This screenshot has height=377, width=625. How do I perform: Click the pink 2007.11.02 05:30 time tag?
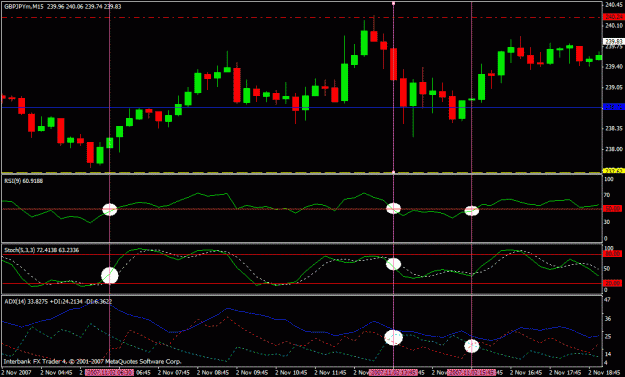tap(109, 373)
